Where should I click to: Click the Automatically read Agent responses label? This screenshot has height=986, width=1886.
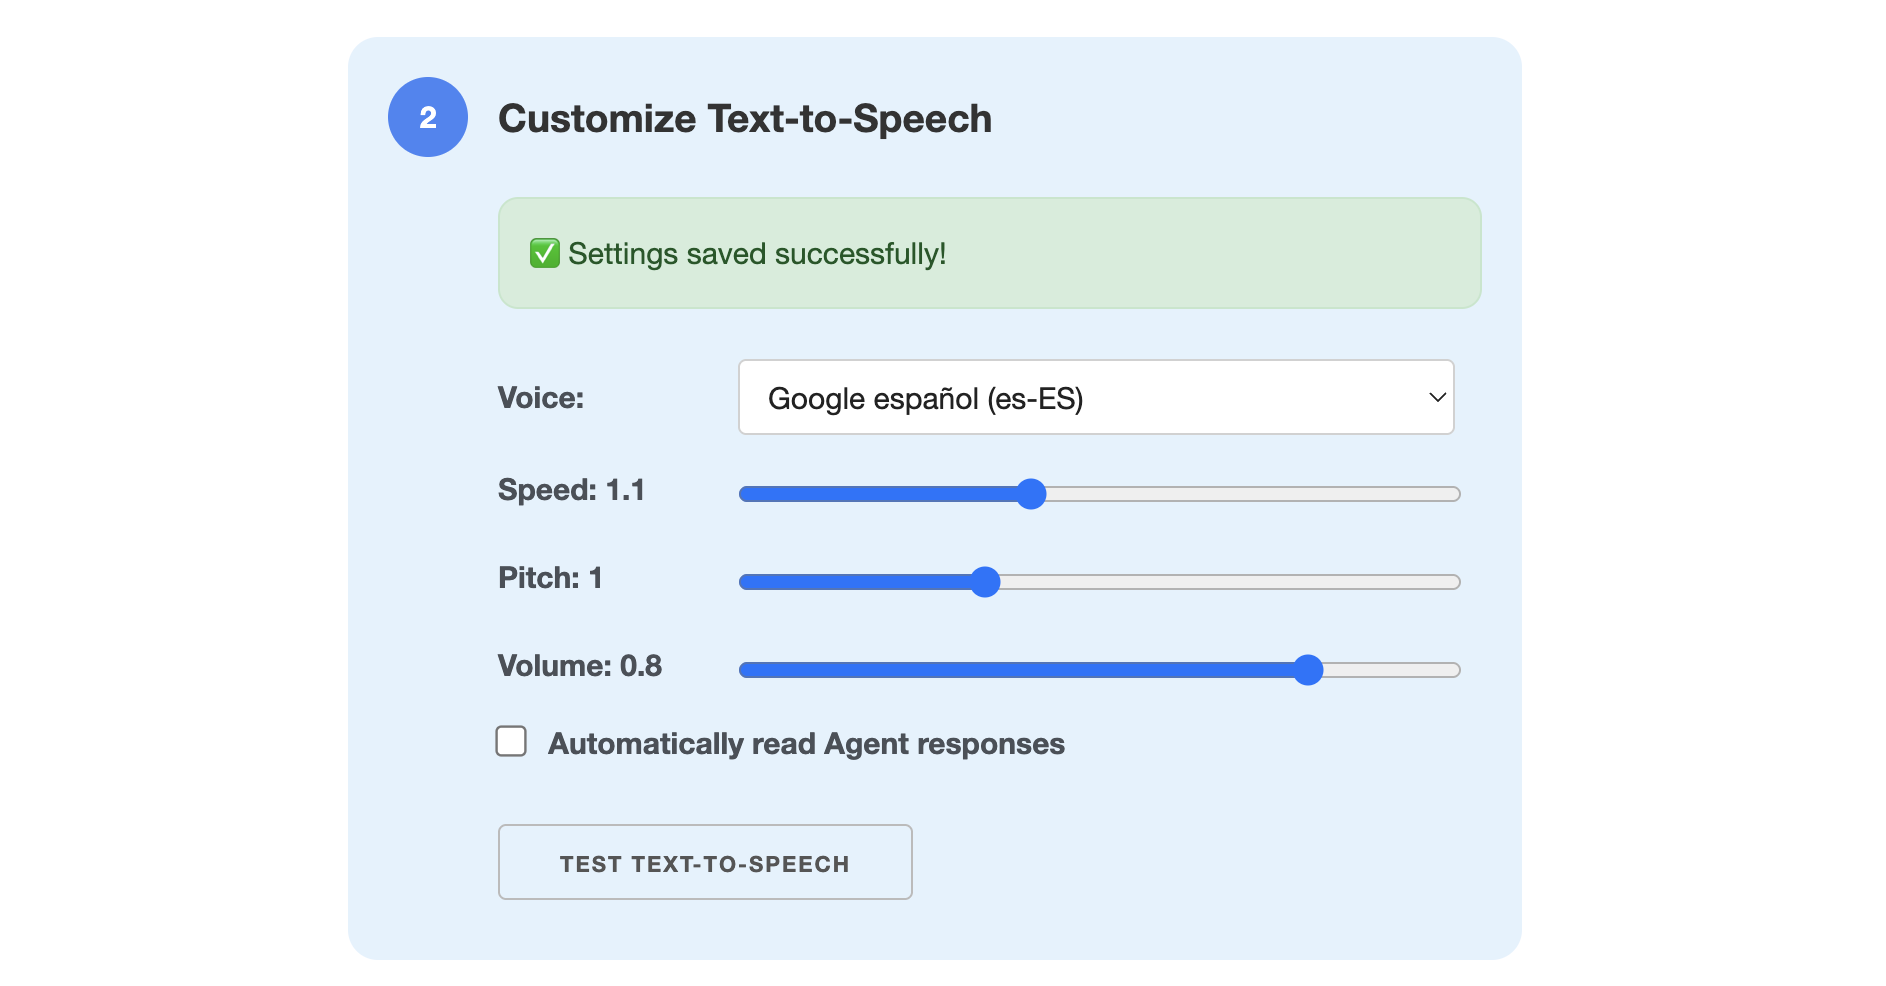(x=805, y=744)
